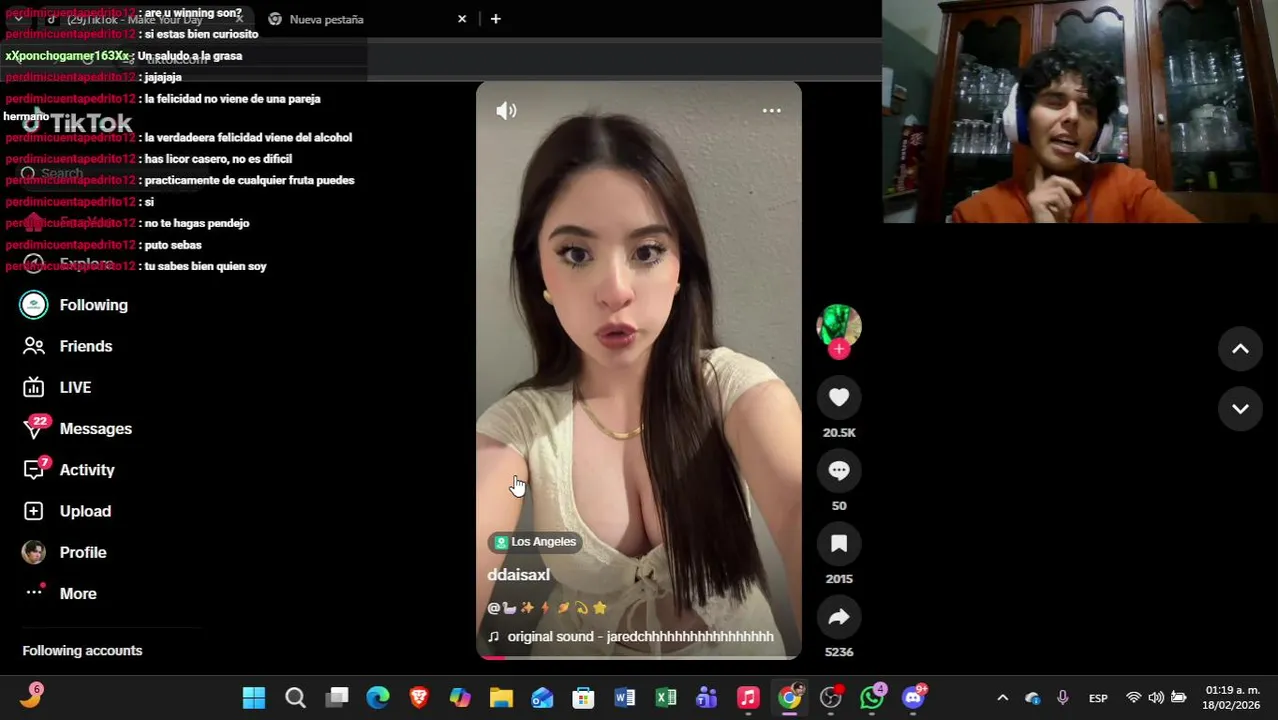Open Messages in the sidebar
The width and height of the screenshot is (1278, 720).
click(95, 428)
